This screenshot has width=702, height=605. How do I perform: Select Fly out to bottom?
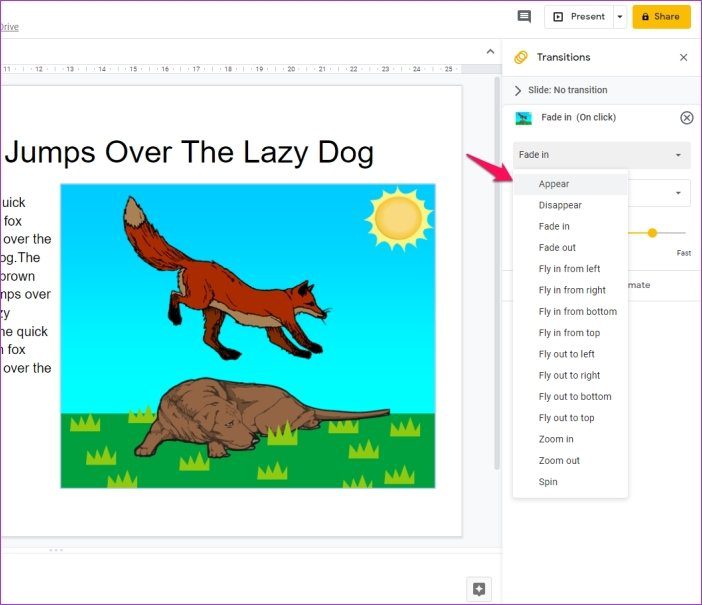click(x=570, y=397)
